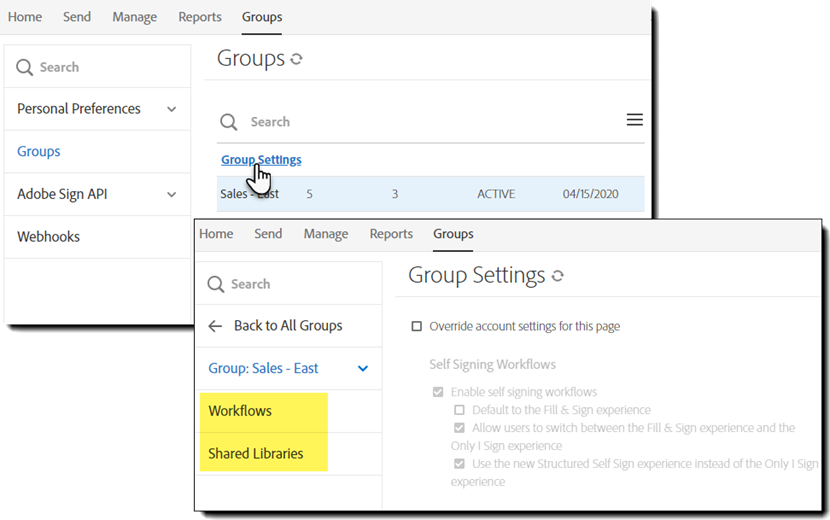Image resolution: width=830 pixels, height=520 pixels.
Task: Click the search magnifier in Group Settings sidebar
Action: [215, 285]
